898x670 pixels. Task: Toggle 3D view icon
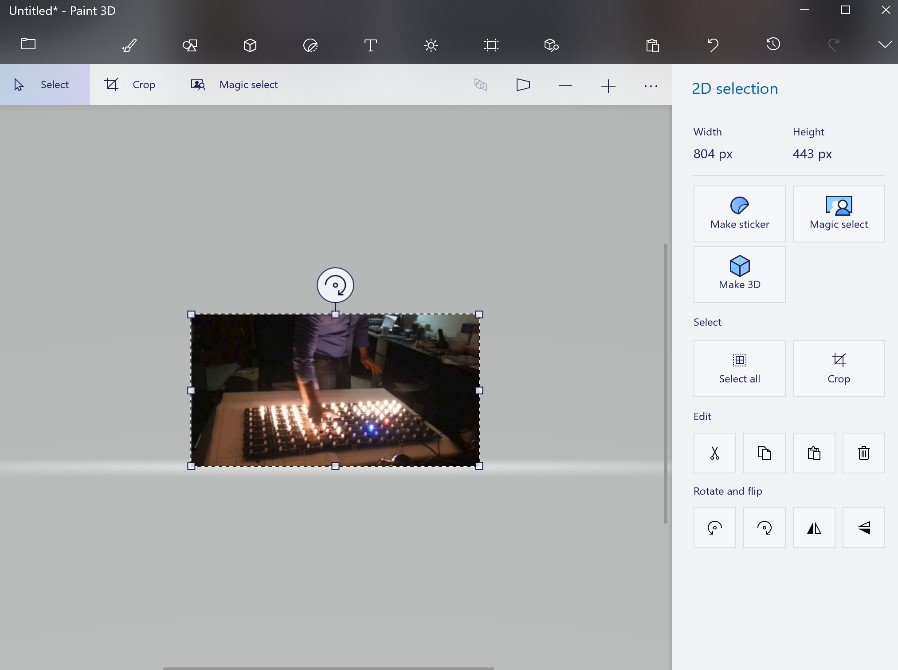click(x=480, y=85)
